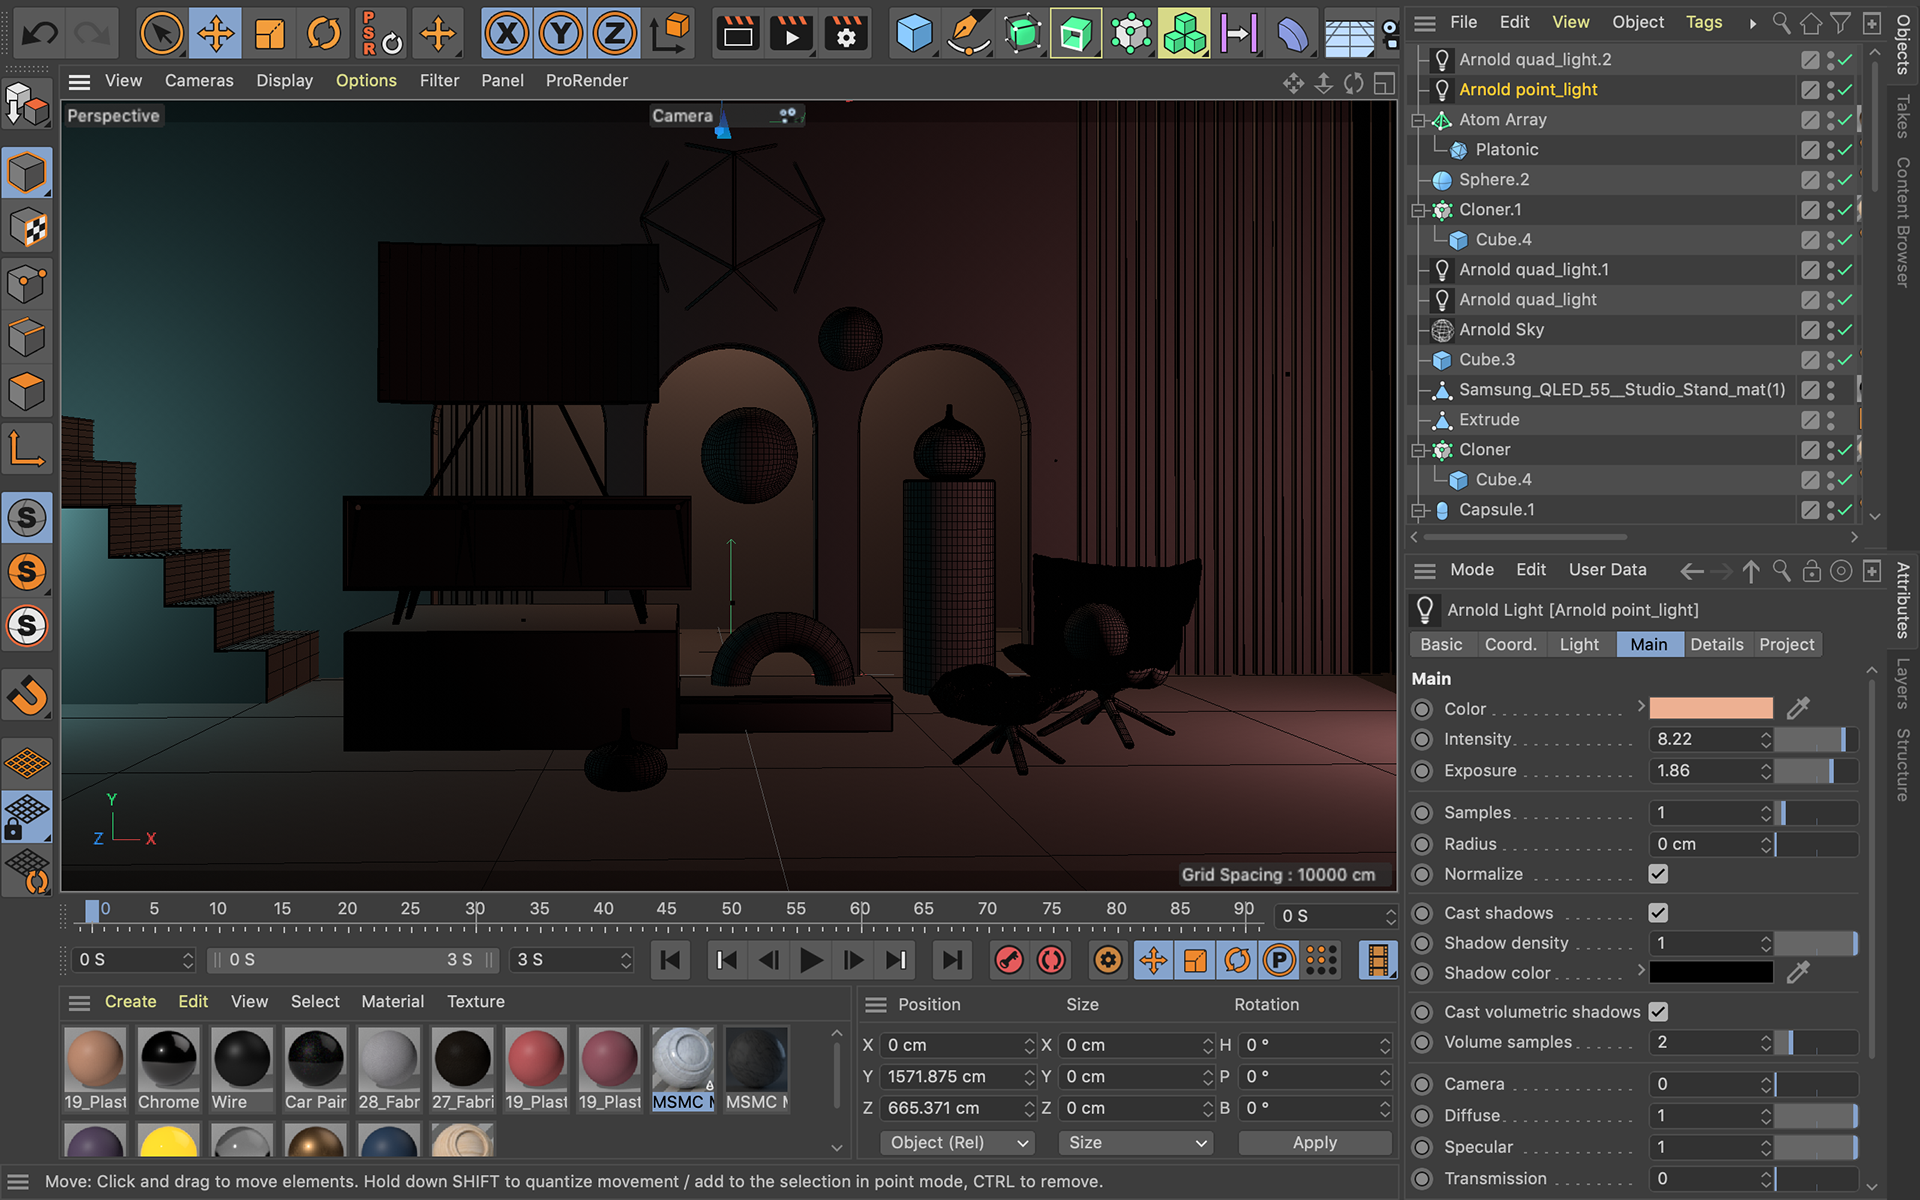
Task: Select the Chrome material thumbnail
Action: (x=168, y=1059)
